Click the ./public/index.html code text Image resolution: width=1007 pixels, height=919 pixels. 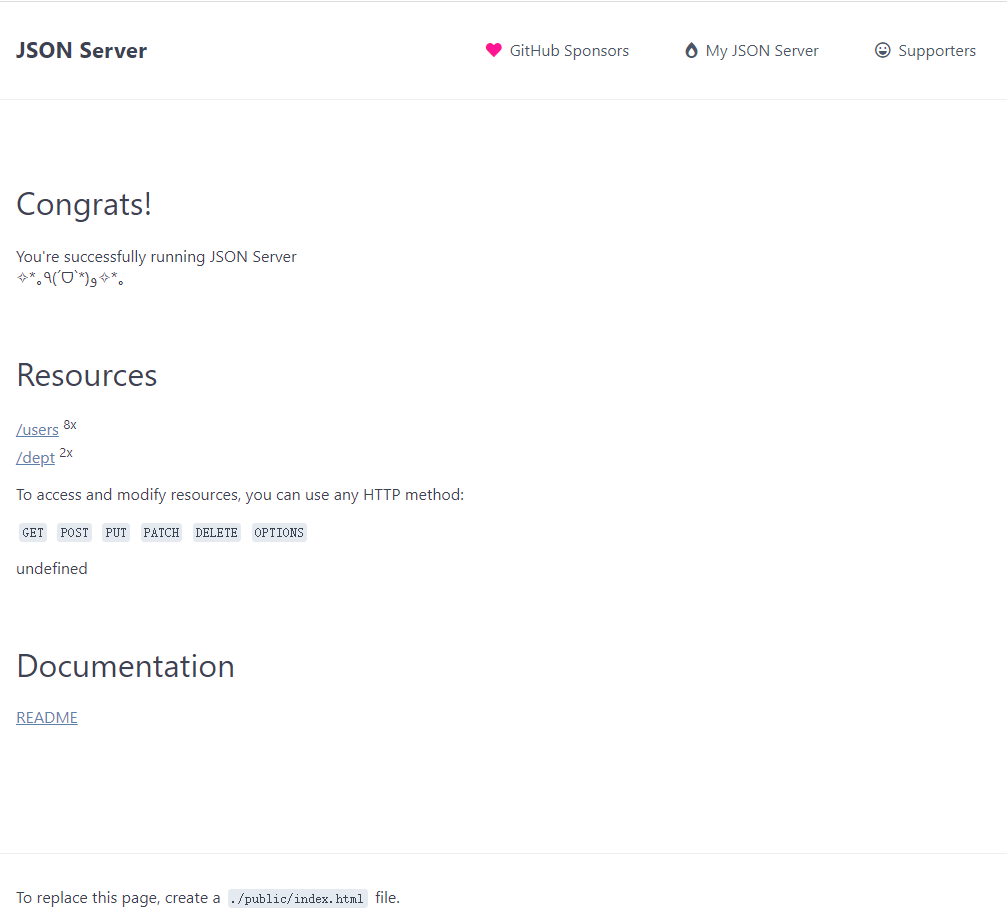point(297,898)
